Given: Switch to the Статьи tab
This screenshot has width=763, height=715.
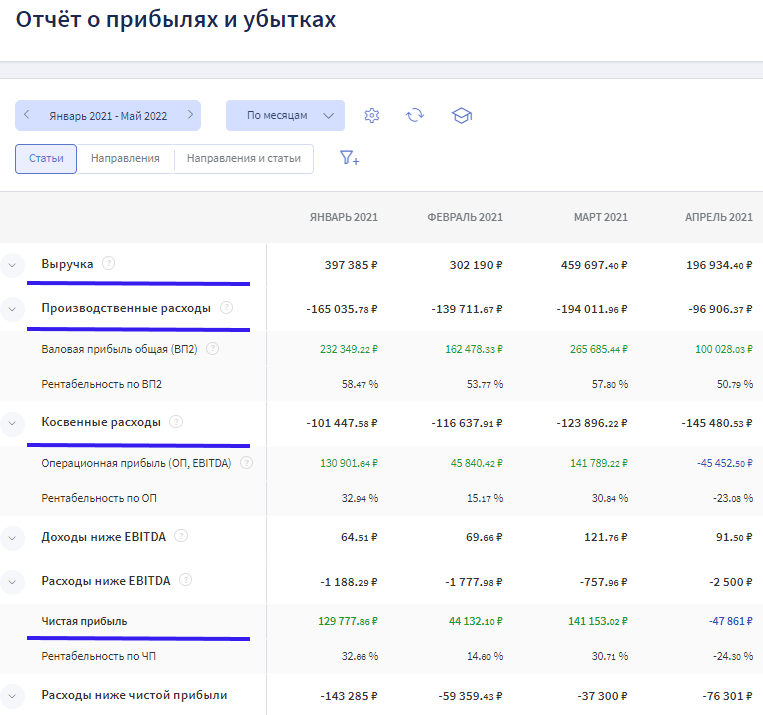Looking at the screenshot, I should pyautogui.click(x=46, y=158).
